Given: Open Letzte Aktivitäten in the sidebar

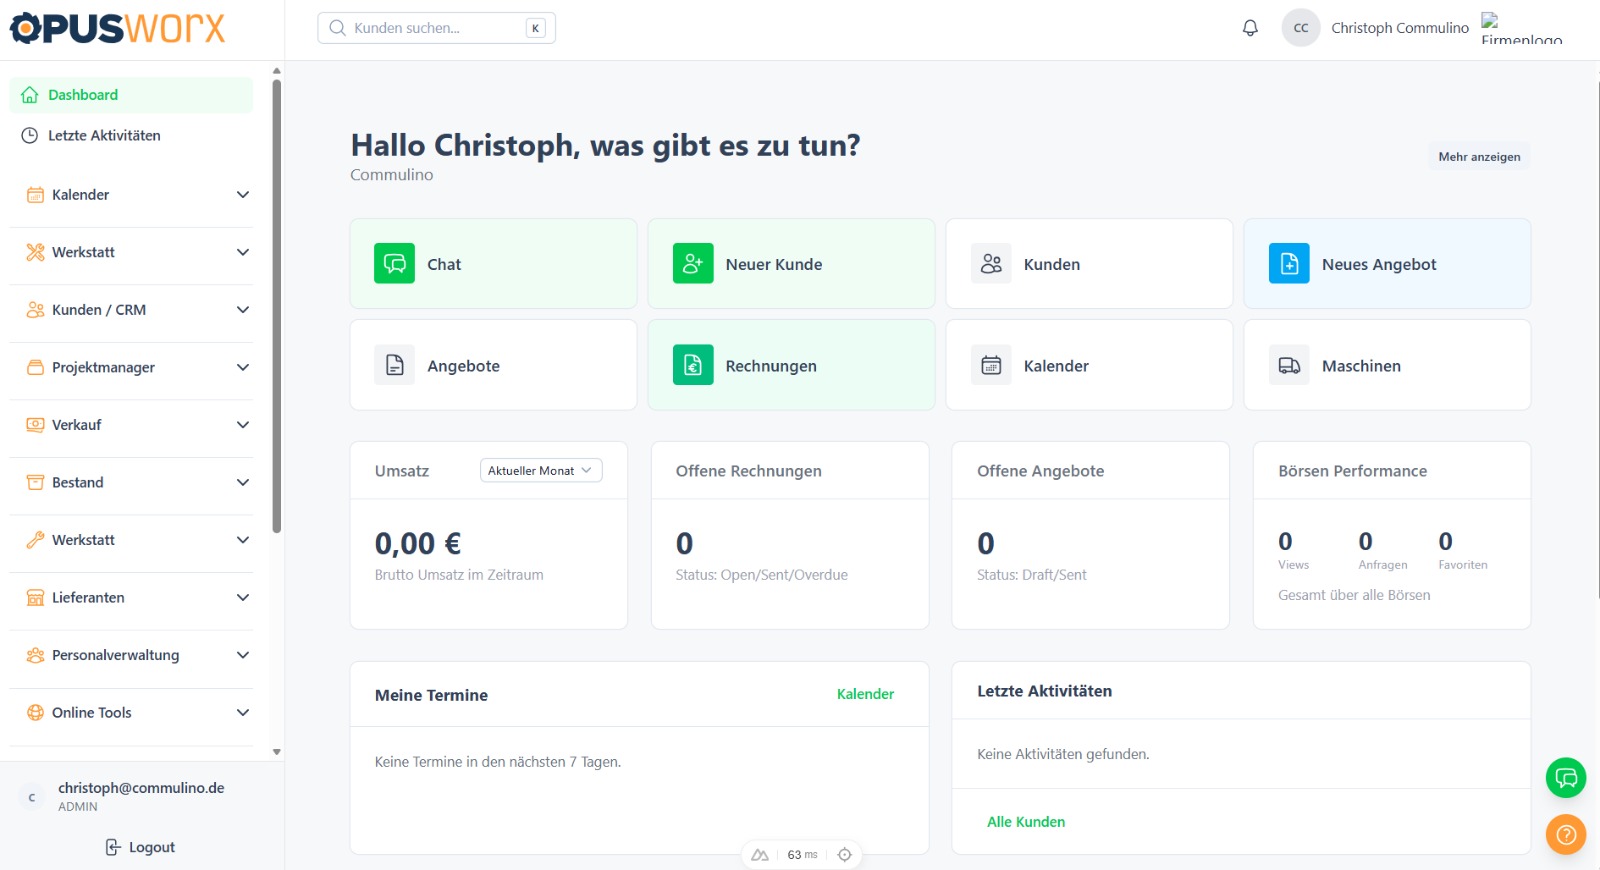Looking at the screenshot, I should click(x=131, y=135).
